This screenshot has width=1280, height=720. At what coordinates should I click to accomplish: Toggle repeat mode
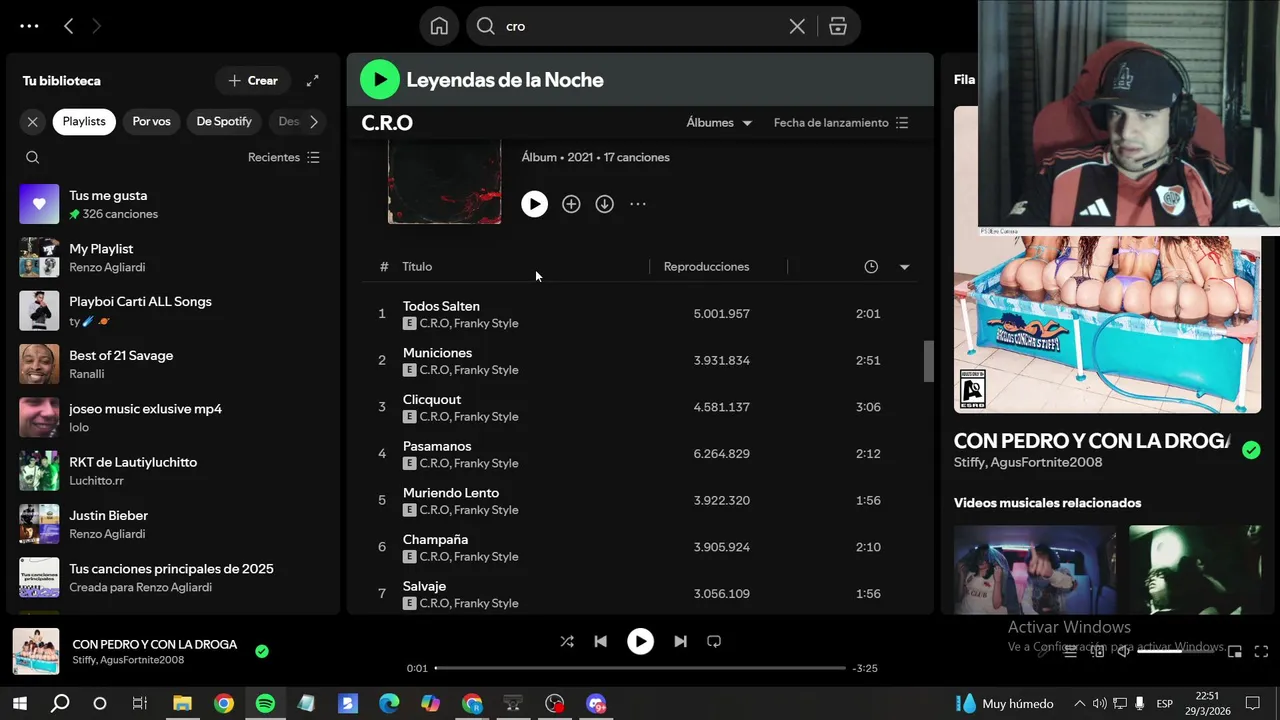tap(714, 642)
